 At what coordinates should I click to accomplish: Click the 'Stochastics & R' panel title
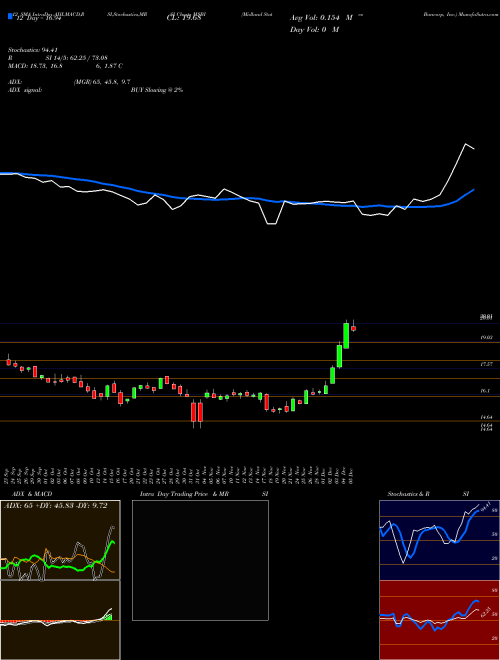tap(409, 494)
